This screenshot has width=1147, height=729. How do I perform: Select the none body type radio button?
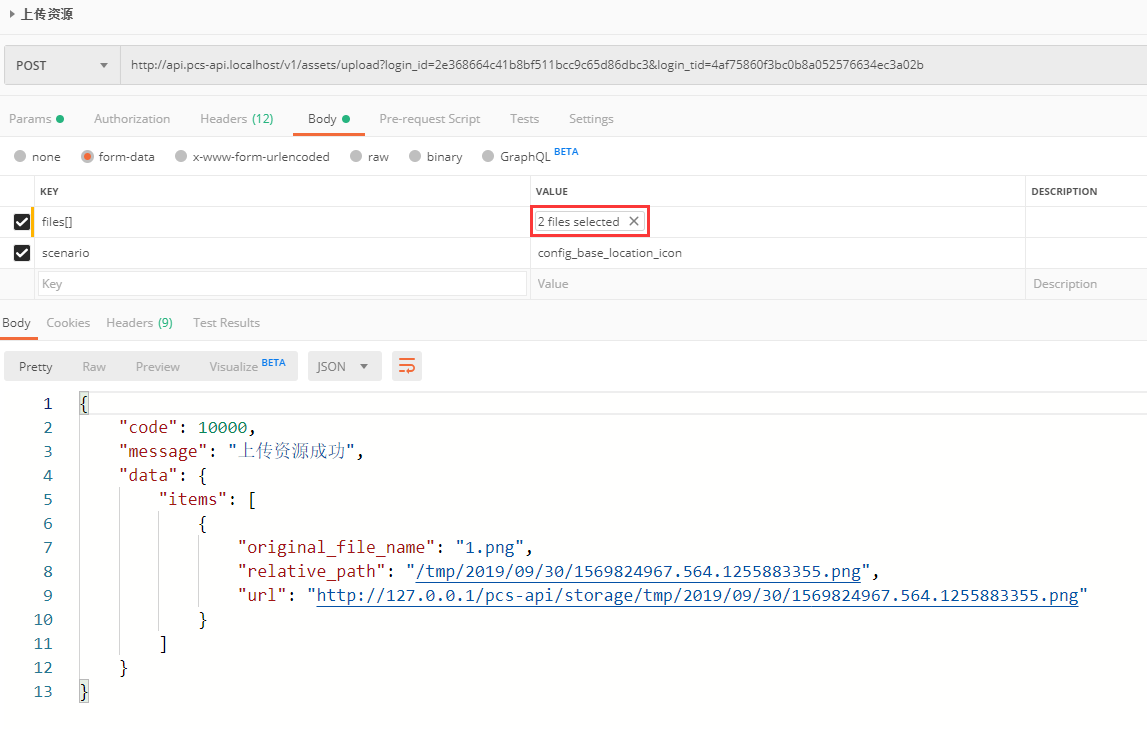point(20,157)
